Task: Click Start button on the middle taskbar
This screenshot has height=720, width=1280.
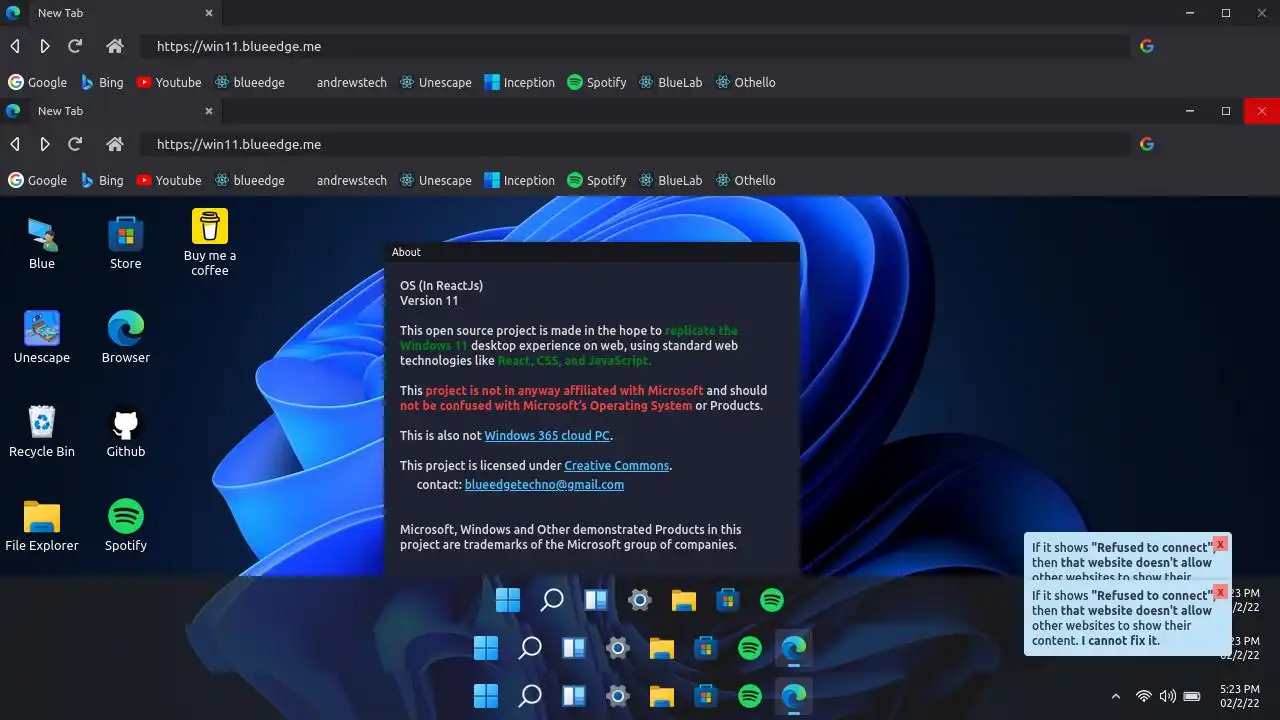Action: [x=486, y=648]
